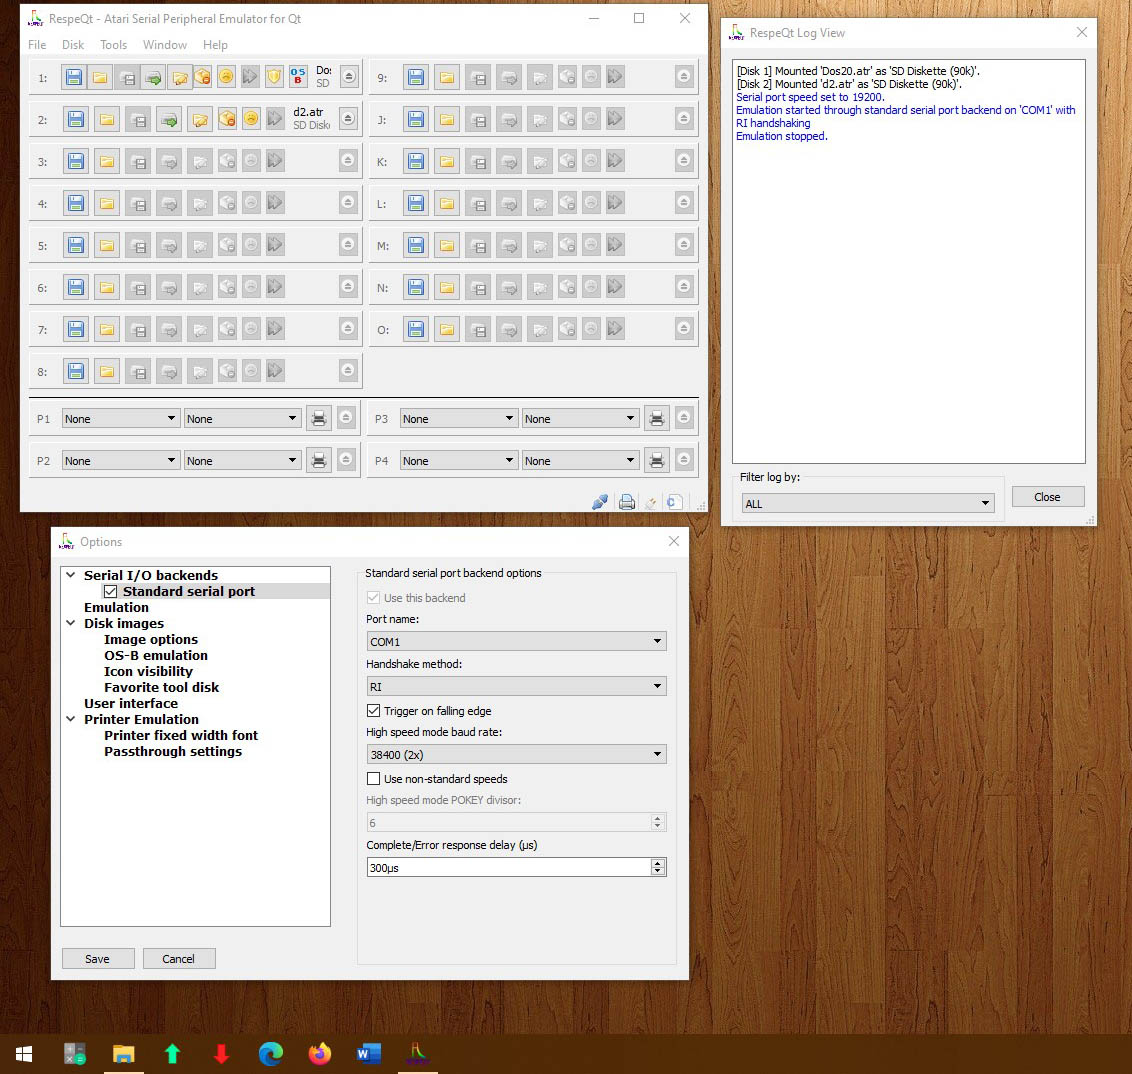Open the Disk menu
Screen dimensions: 1132x1074
tap(73, 45)
